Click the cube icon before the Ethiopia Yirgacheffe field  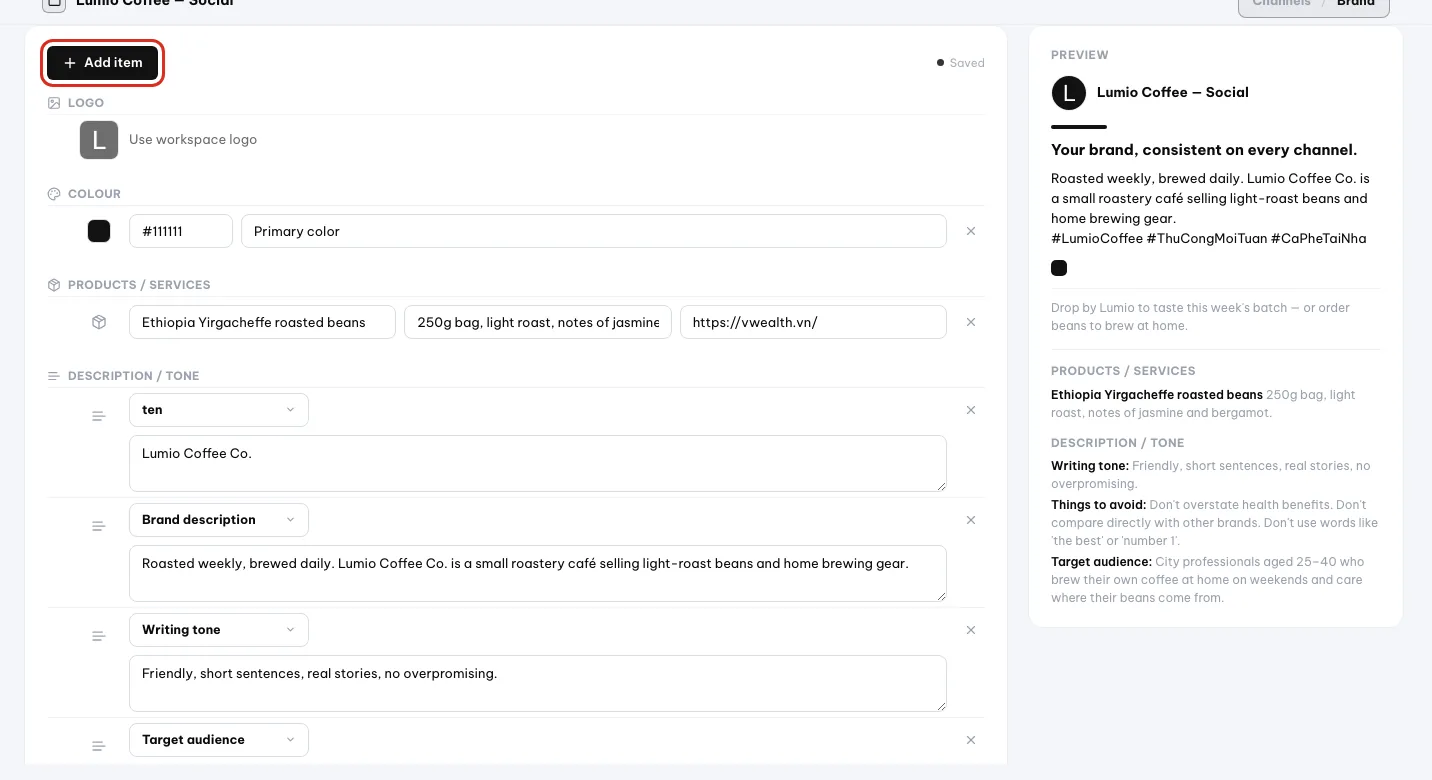click(99, 322)
